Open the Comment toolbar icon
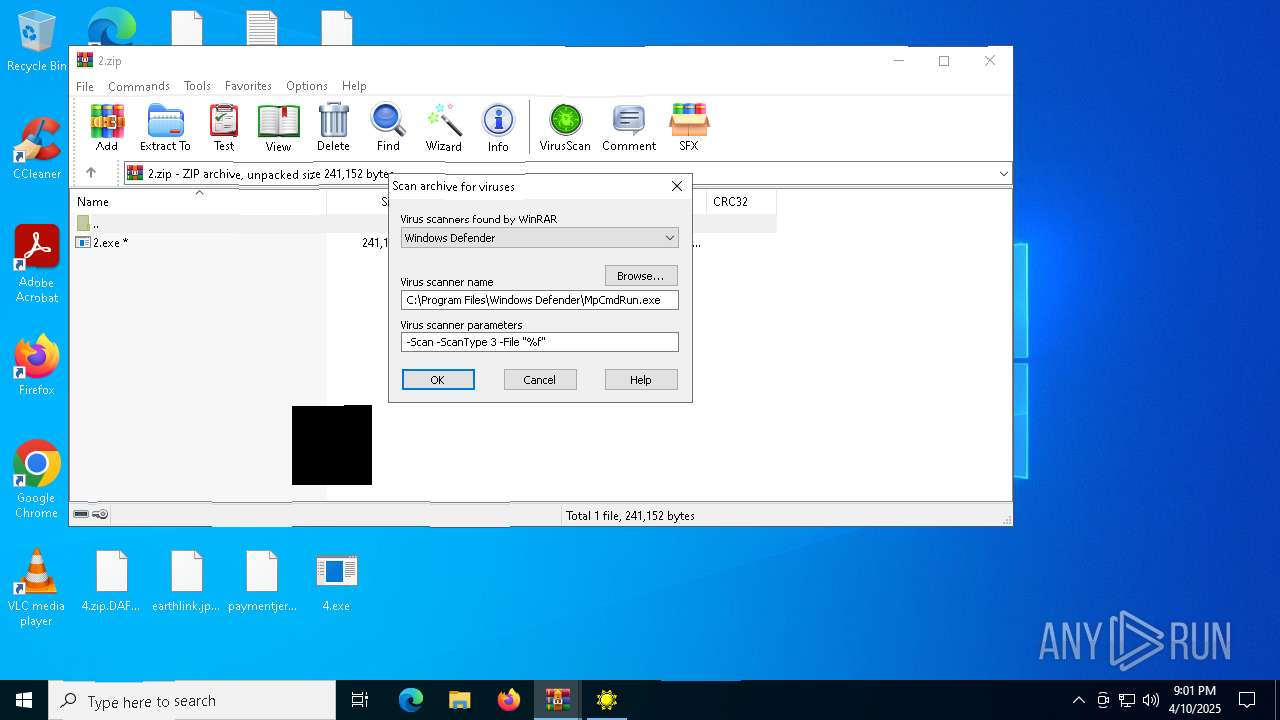Image resolution: width=1280 pixels, height=720 pixels. coord(629,127)
